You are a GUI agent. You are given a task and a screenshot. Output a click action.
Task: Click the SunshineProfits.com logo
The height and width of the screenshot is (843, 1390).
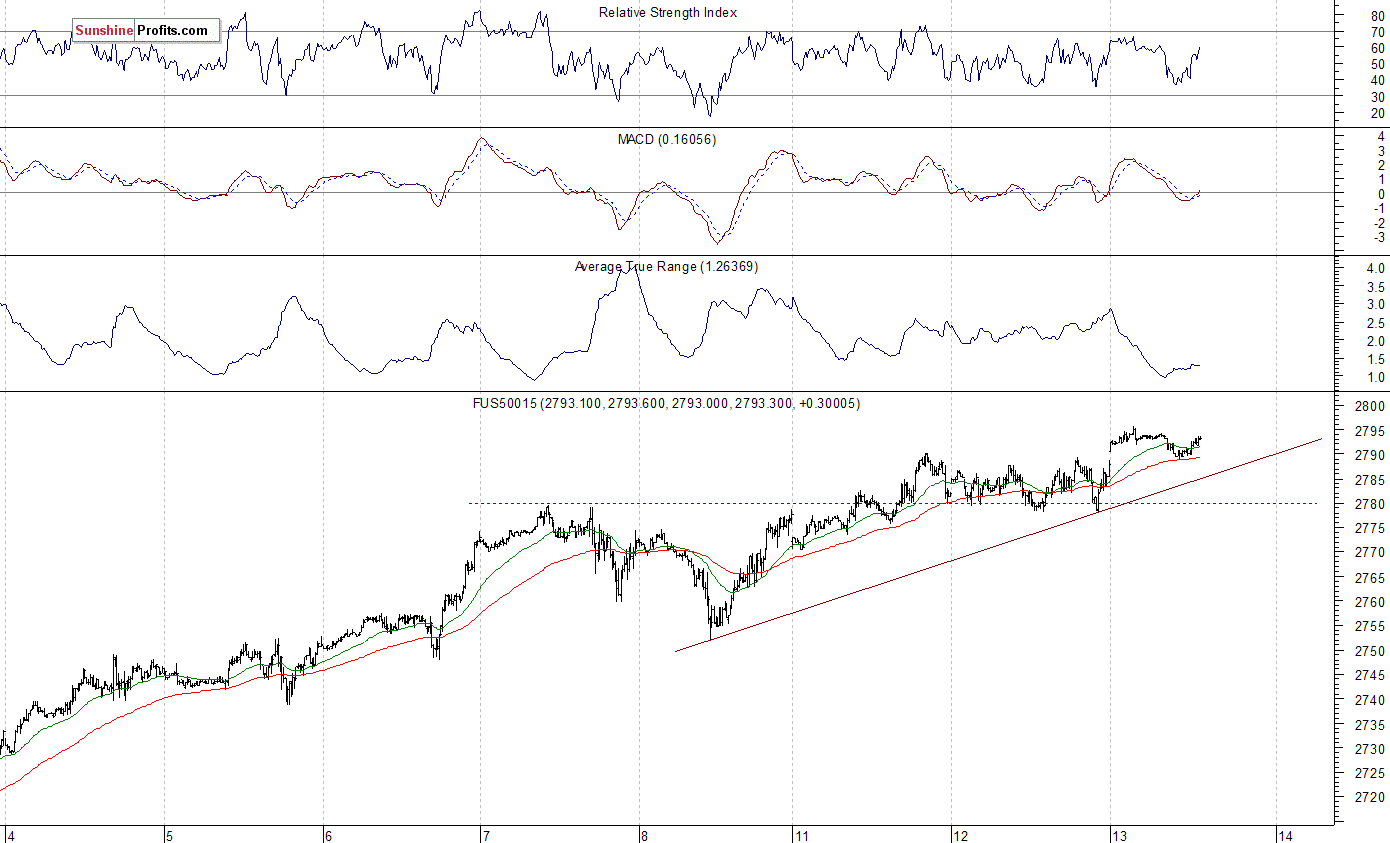(x=146, y=31)
